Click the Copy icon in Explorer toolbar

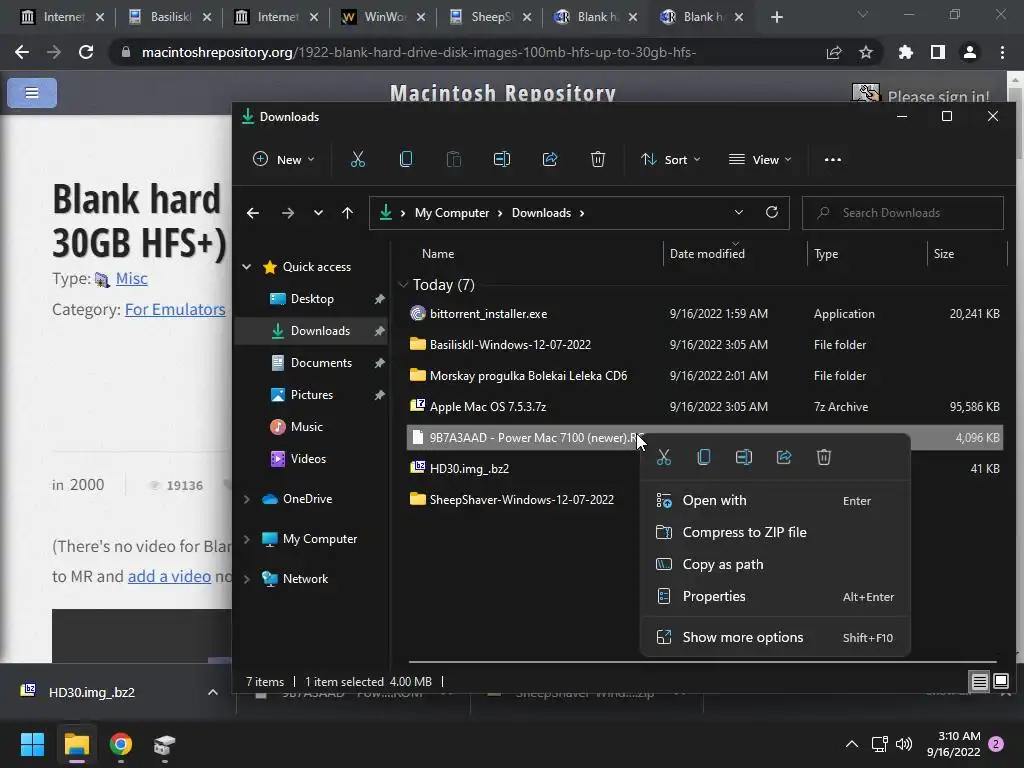click(406, 159)
